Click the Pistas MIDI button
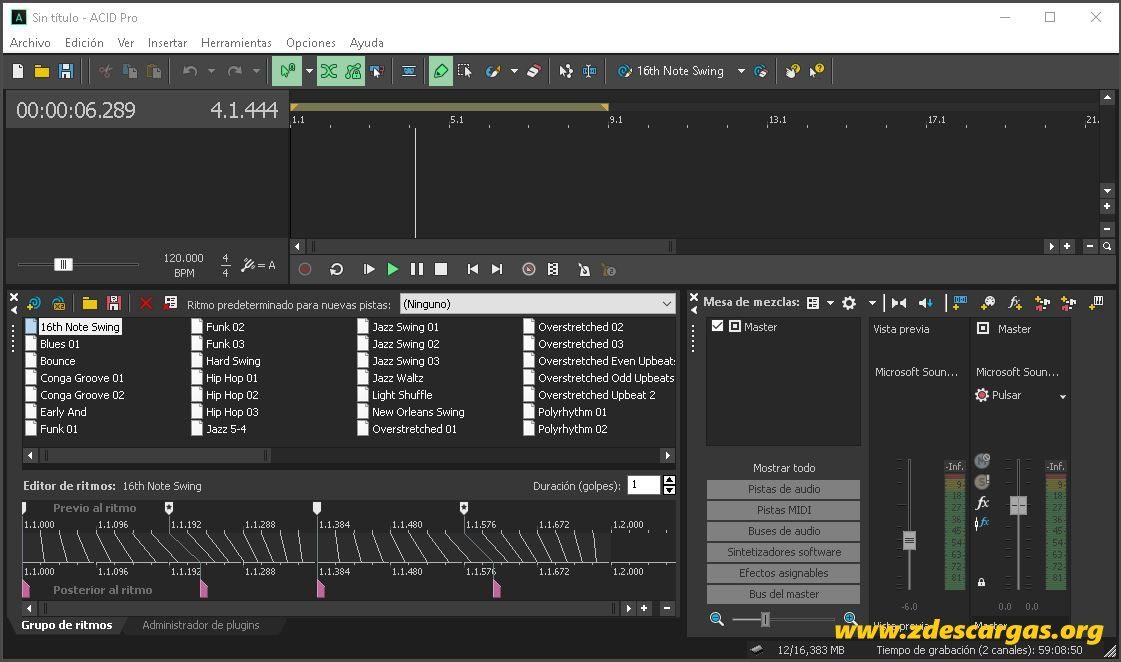The height and width of the screenshot is (662, 1121). click(x=784, y=510)
